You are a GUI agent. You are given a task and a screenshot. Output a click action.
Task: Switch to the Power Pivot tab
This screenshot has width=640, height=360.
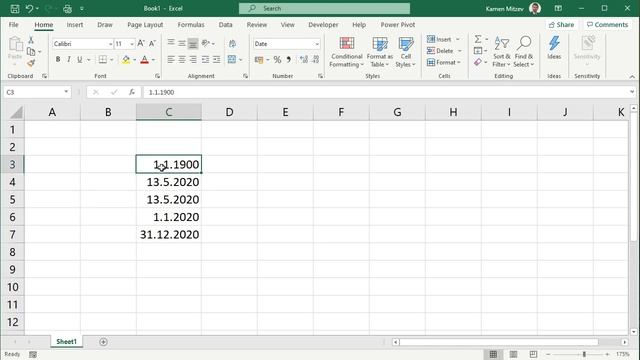pos(398,25)
